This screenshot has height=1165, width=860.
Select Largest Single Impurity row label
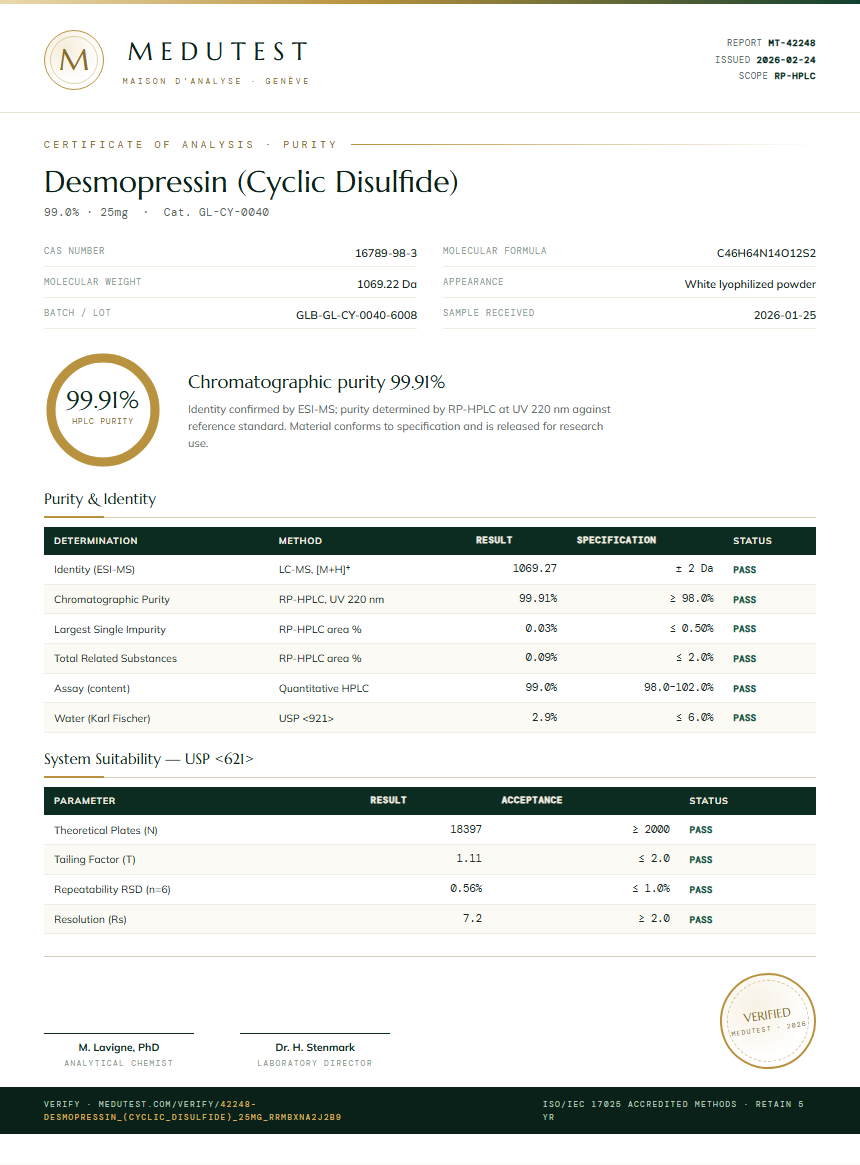pyautogui.click(x=109, y=629)
